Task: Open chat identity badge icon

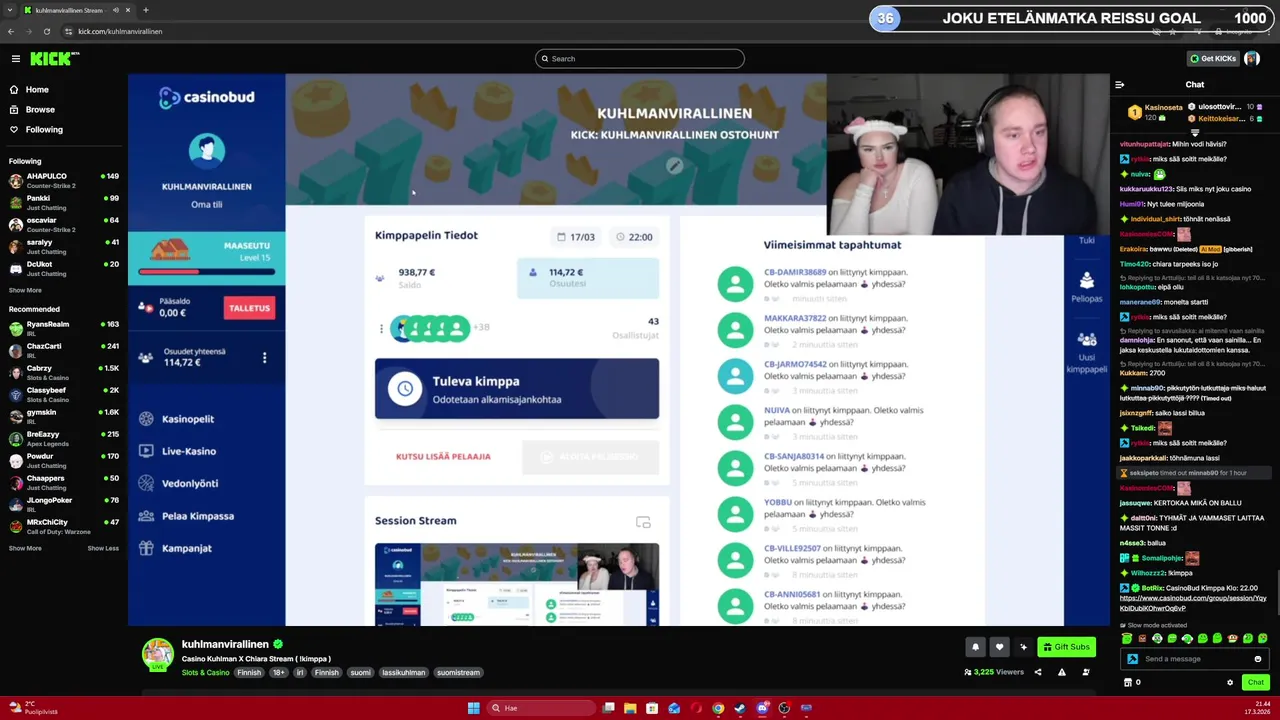Action: (x=1132, y=659)
